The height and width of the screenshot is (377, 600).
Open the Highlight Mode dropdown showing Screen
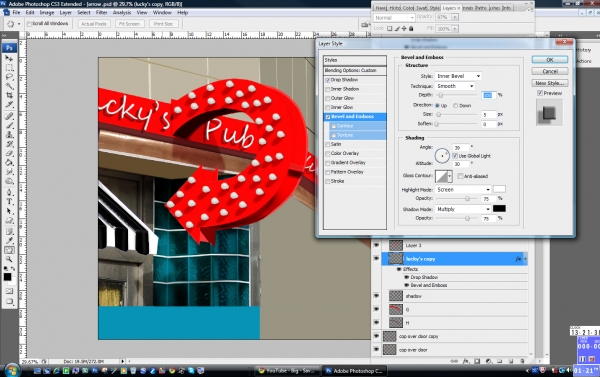(463, 189)
